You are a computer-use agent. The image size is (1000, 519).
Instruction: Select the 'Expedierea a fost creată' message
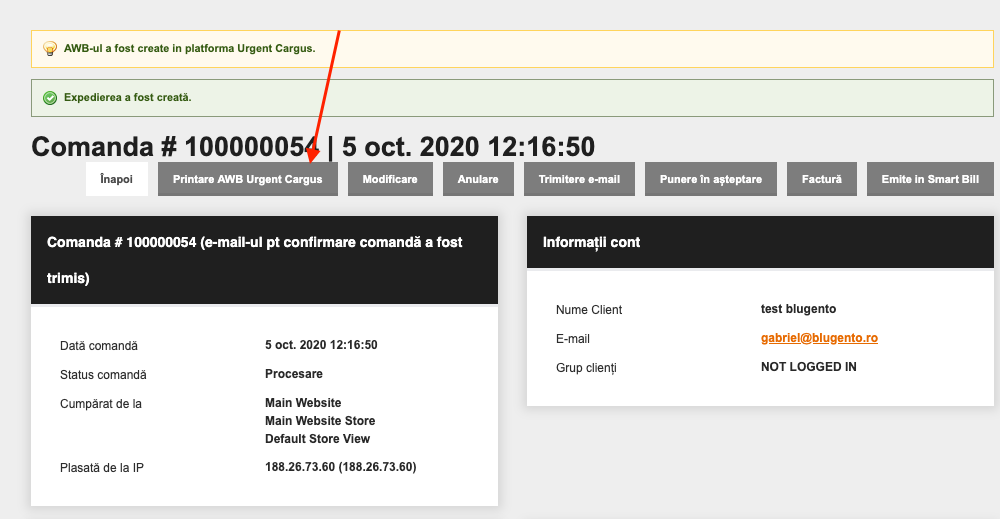pyautogui.click(x=128, y=98)
